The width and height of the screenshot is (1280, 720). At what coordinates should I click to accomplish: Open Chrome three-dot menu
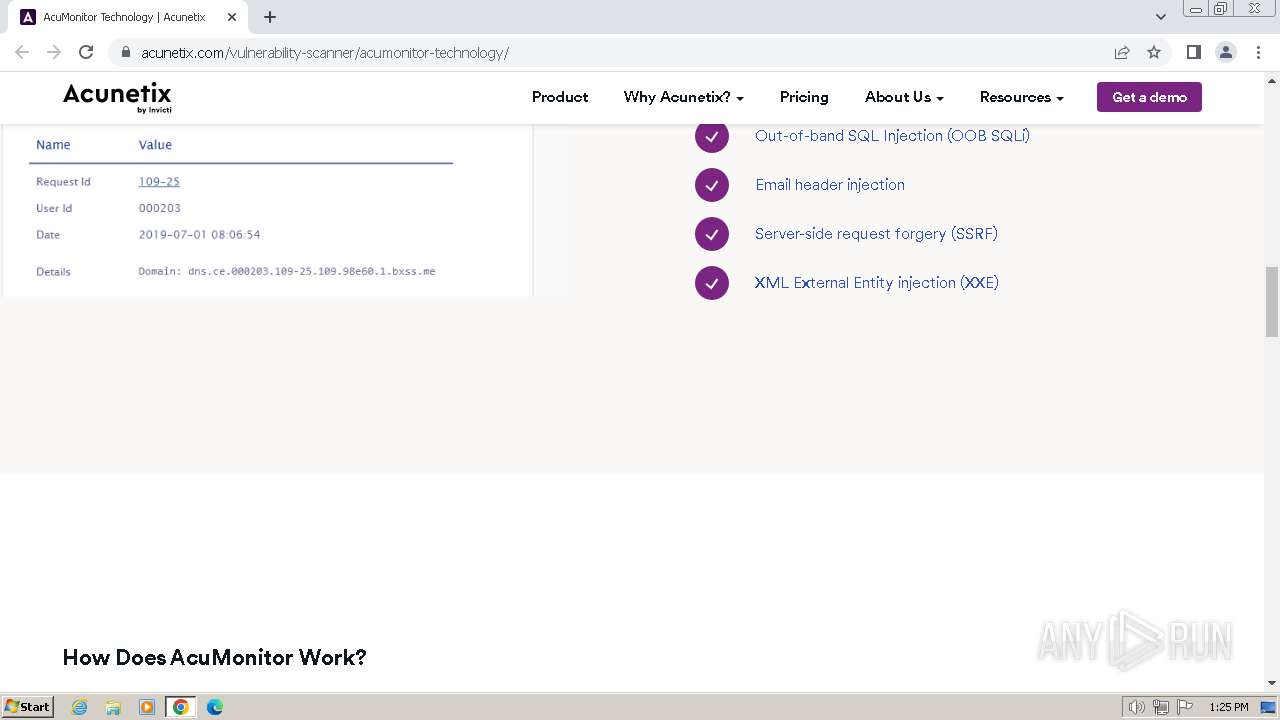1258,52
